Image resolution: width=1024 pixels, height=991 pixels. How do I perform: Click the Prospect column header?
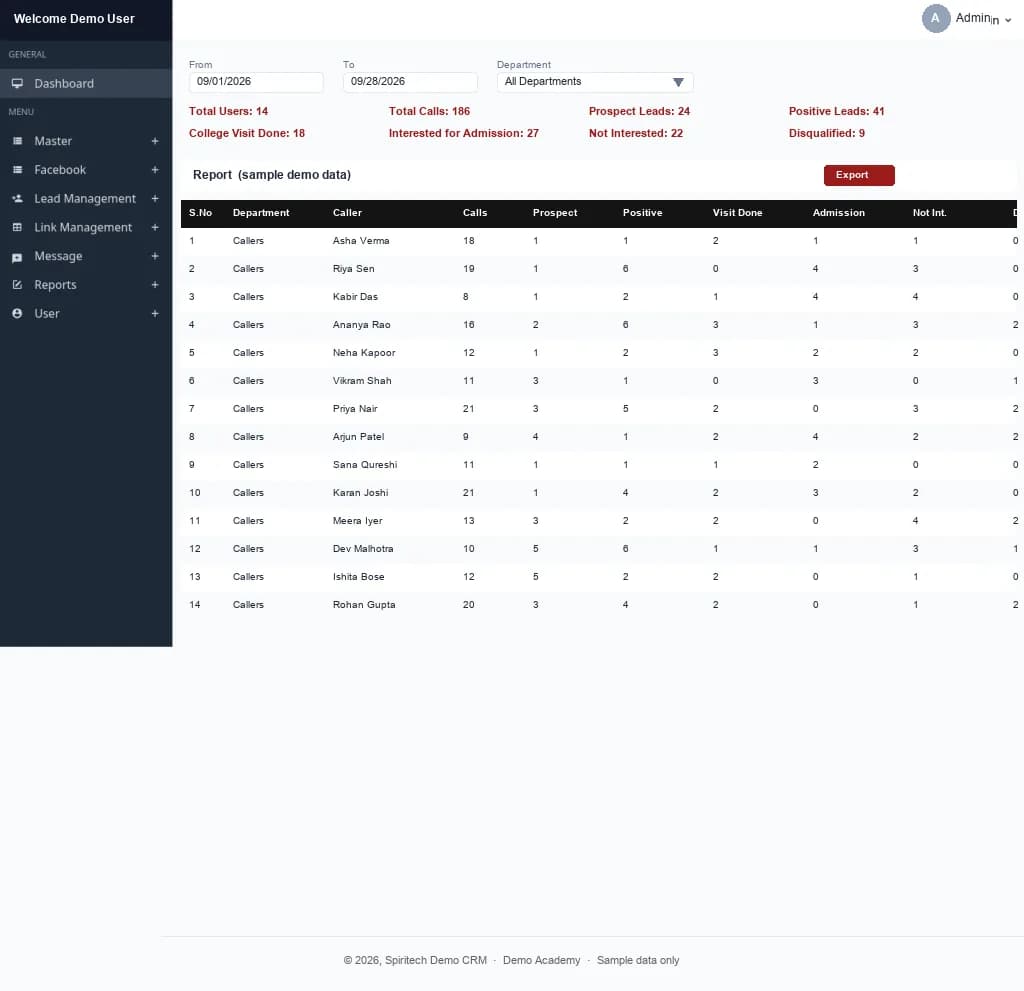pos(554,213)
